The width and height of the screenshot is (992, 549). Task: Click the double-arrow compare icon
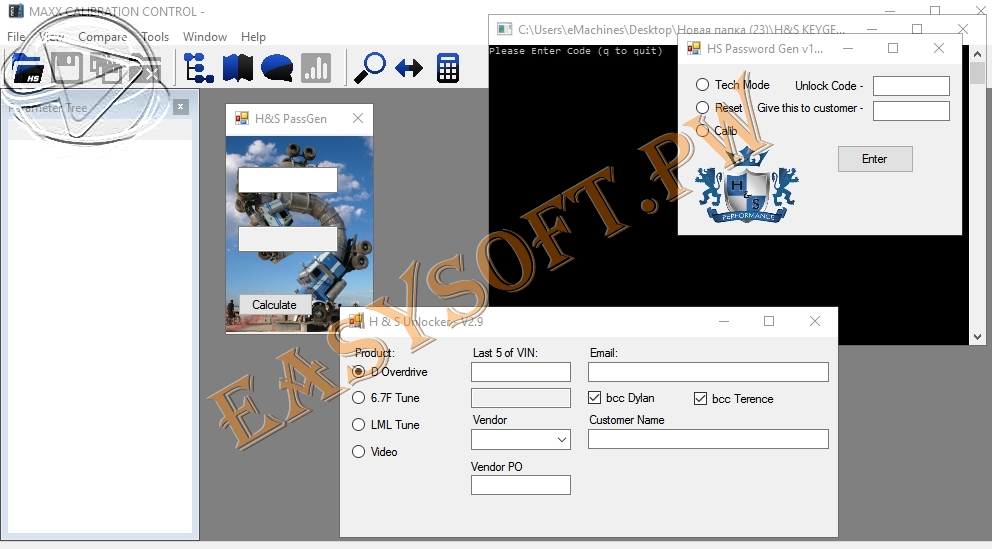(x=409, y=68)
